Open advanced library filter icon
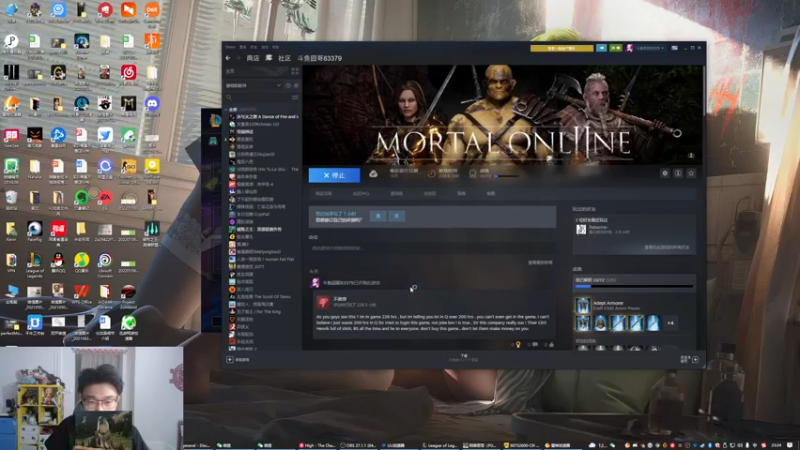The height and width of the screenshot is (450, 800). 295,97
